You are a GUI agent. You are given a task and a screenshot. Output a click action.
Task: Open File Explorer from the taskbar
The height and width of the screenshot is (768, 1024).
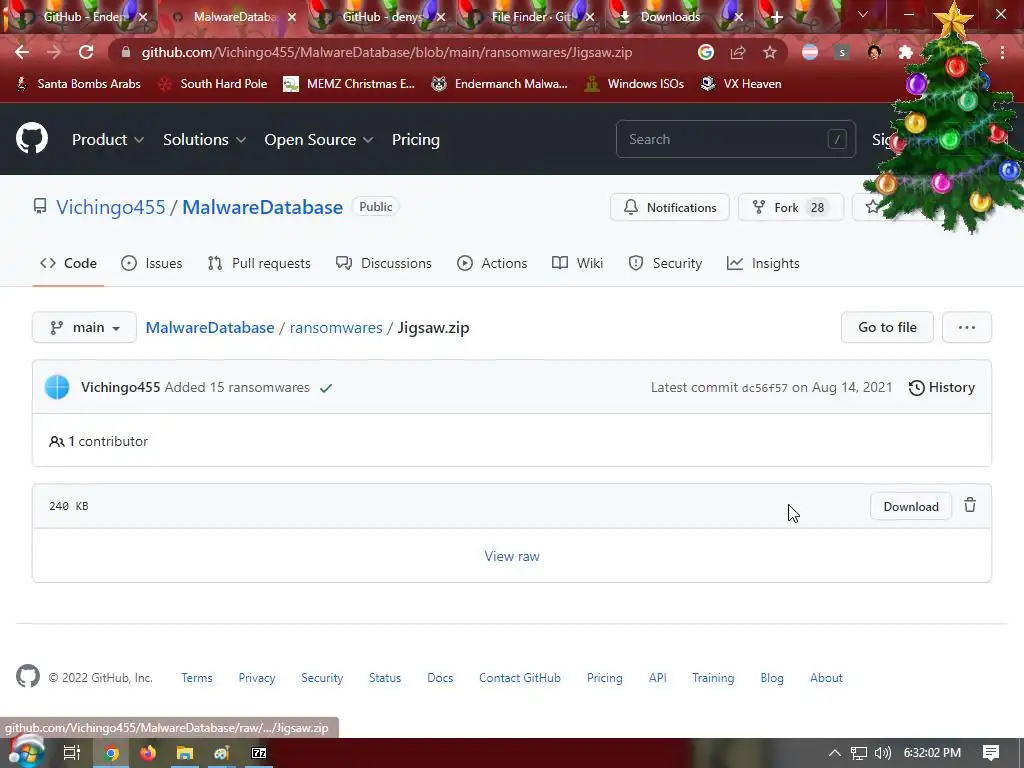click(x=185, y=753)
